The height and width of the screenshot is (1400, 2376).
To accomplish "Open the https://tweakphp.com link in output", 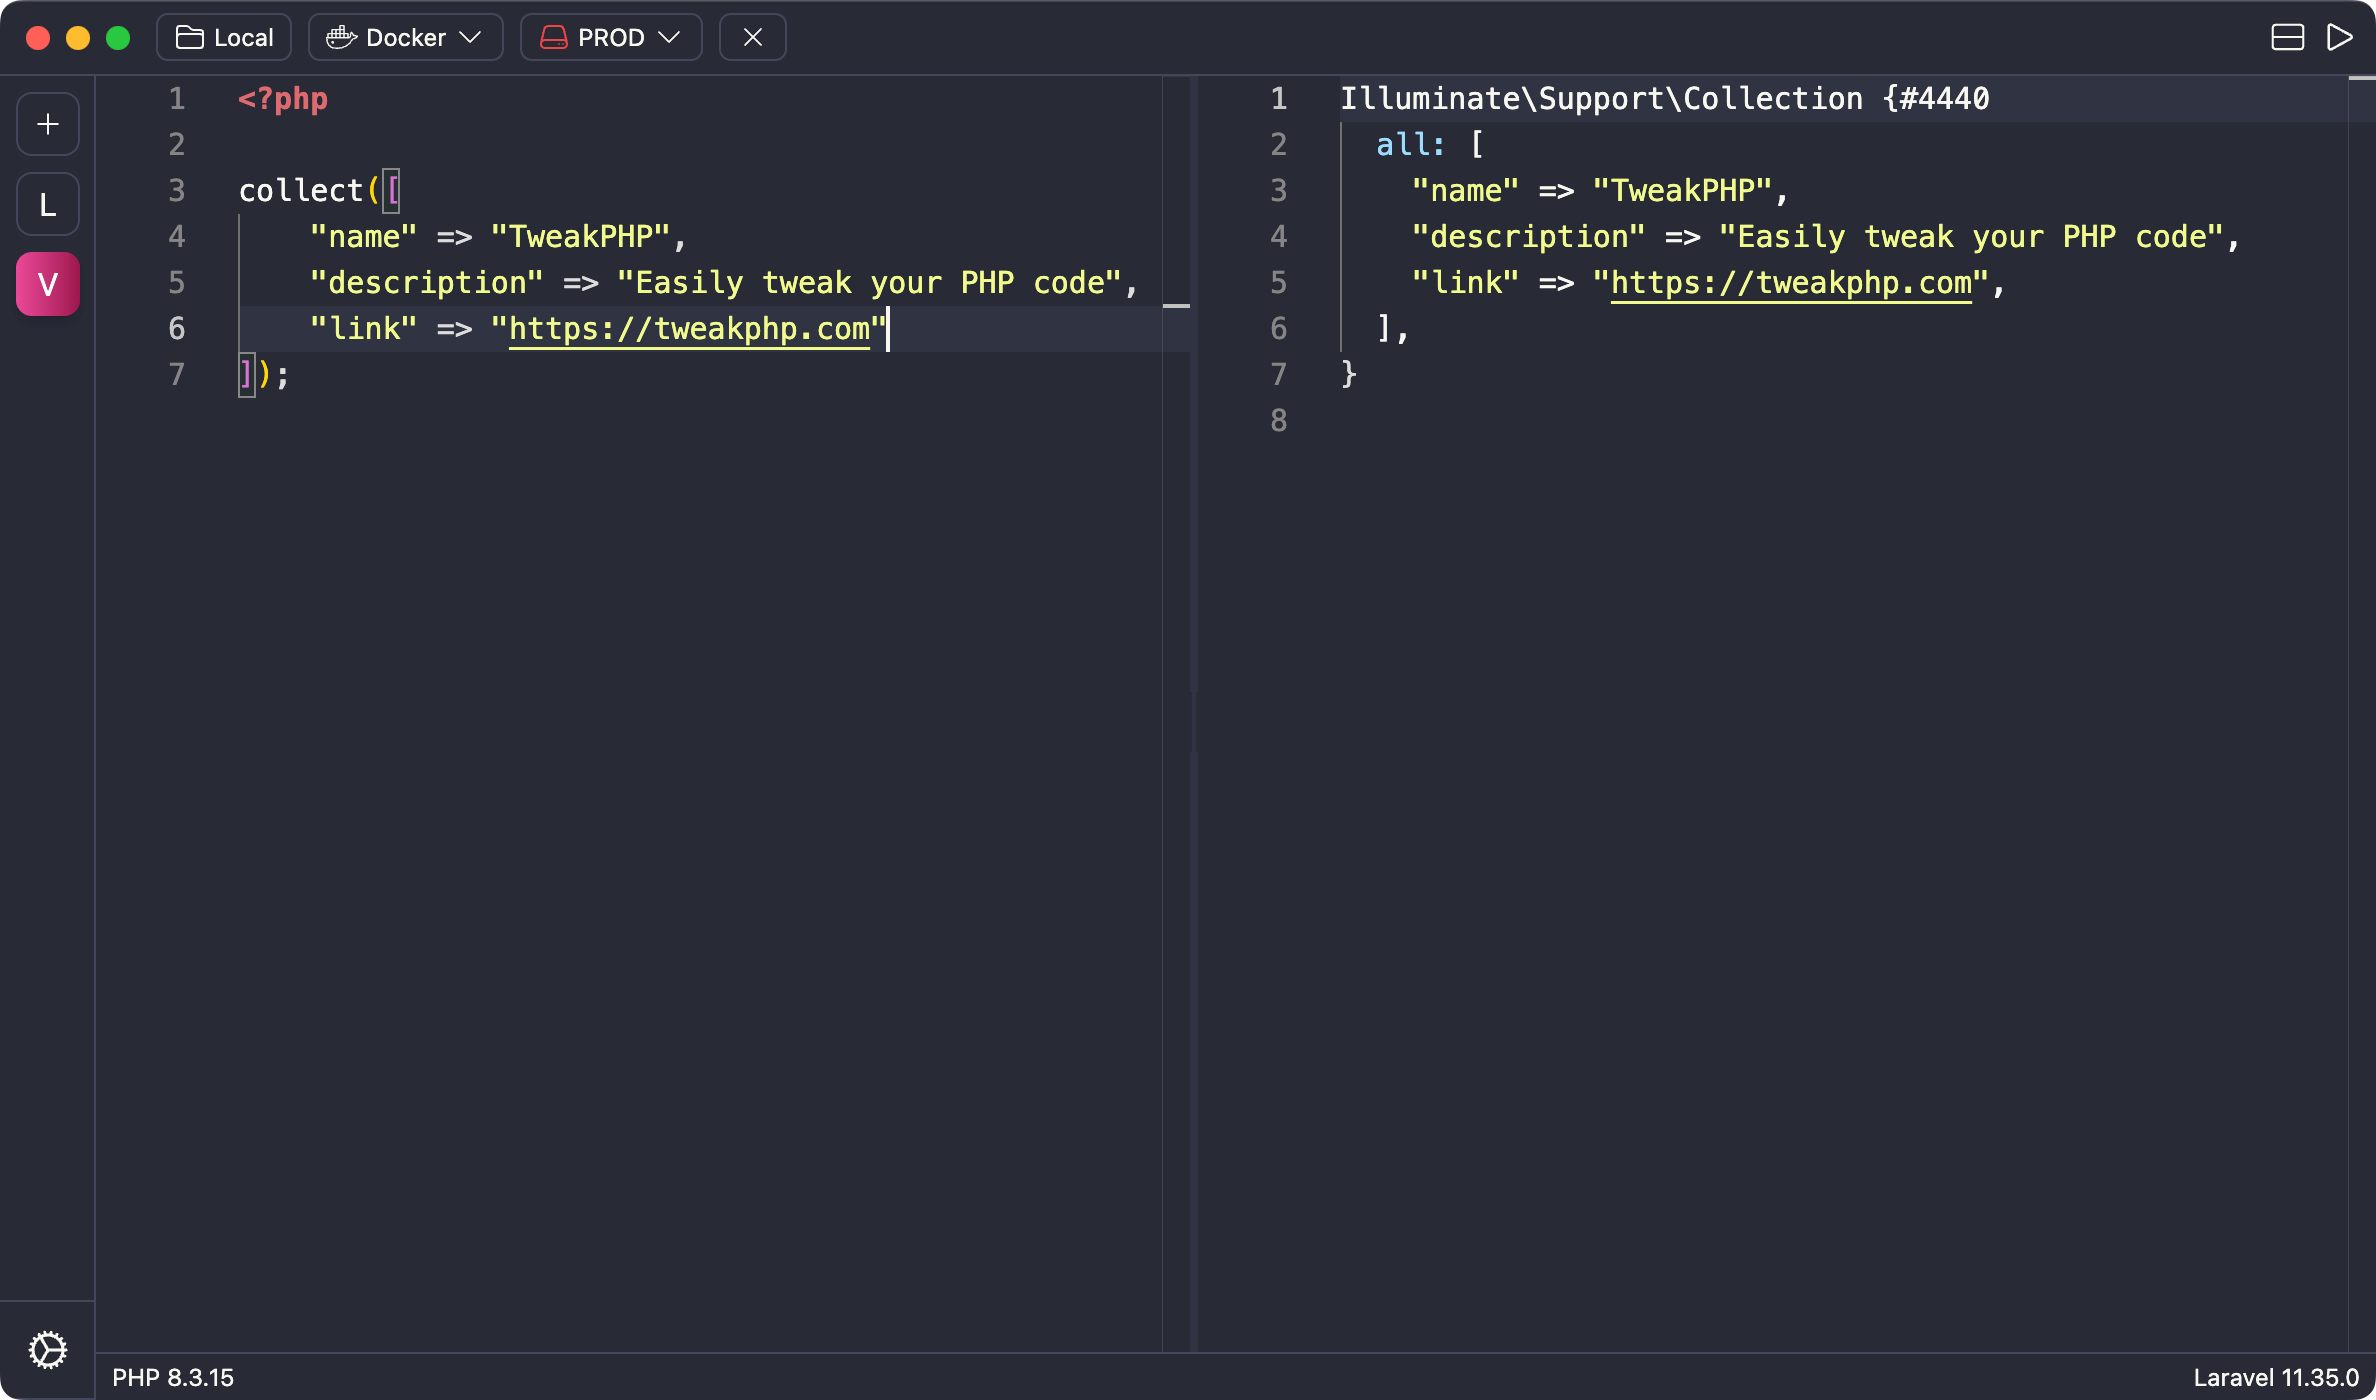I will coord(1791,283).
